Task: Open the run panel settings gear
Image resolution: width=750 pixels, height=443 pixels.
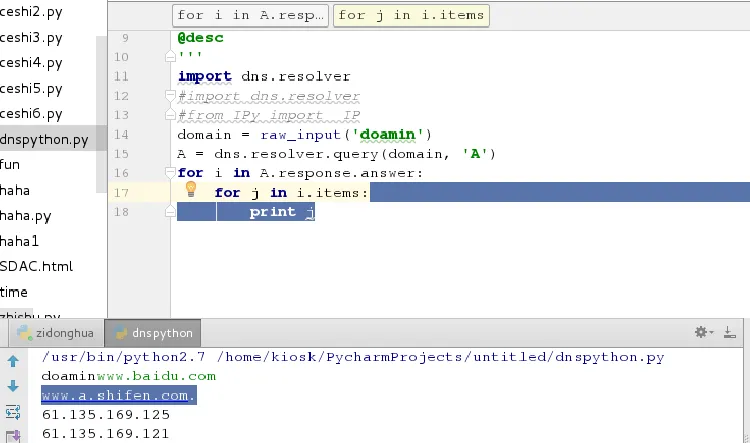Action: pyautogui.click(x=704, y=332)
